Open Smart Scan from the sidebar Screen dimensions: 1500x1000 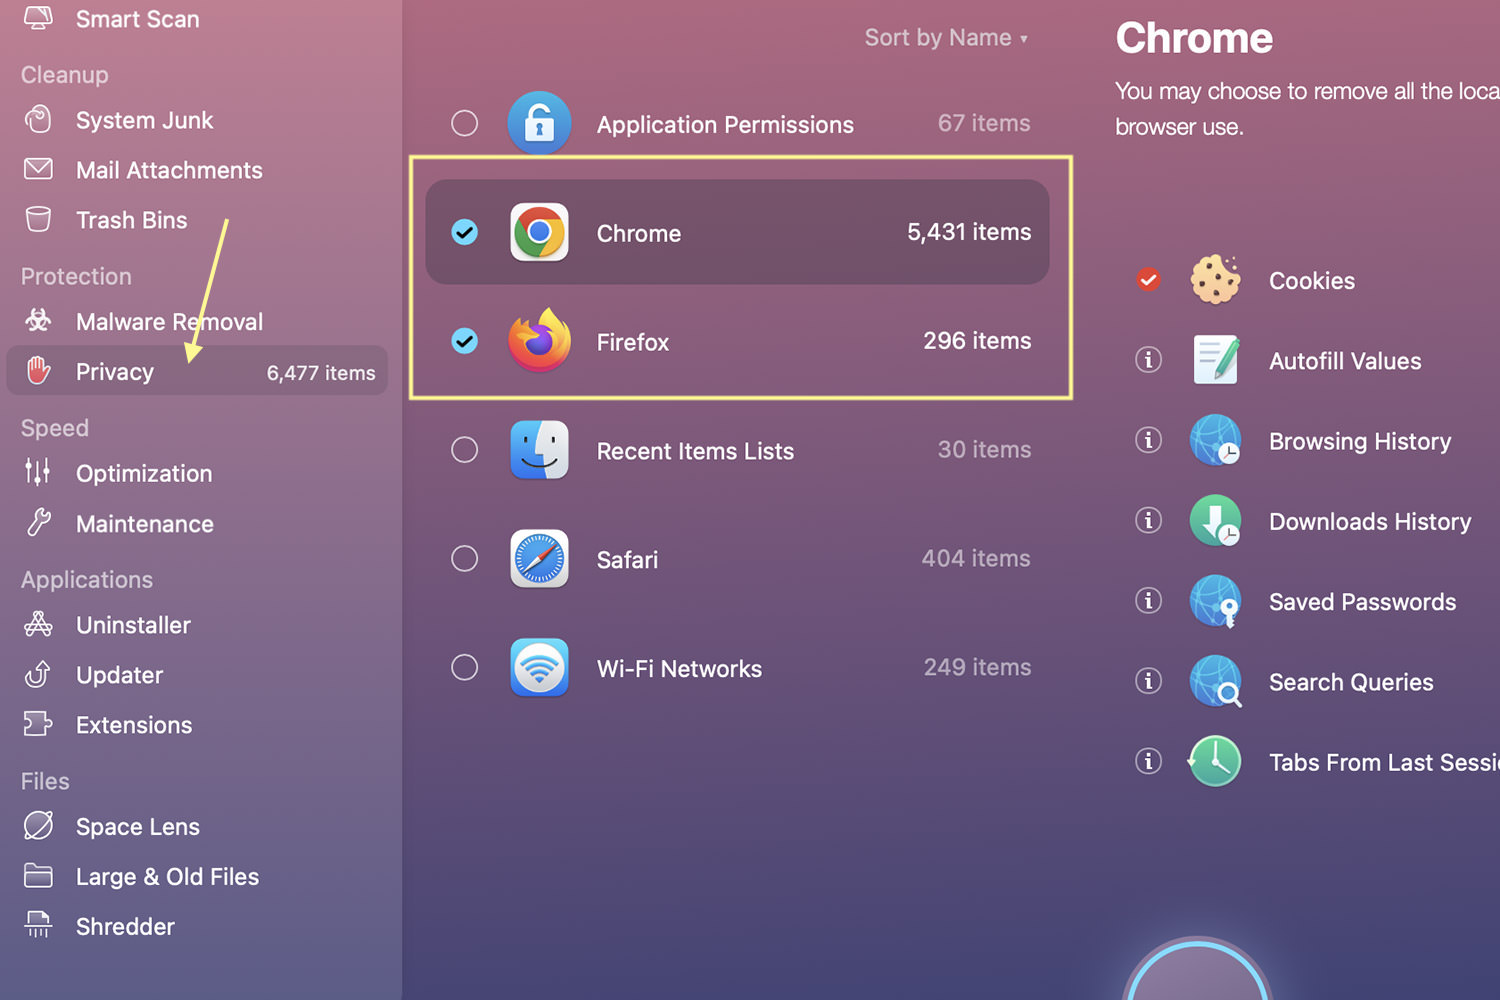pos(137,19)
